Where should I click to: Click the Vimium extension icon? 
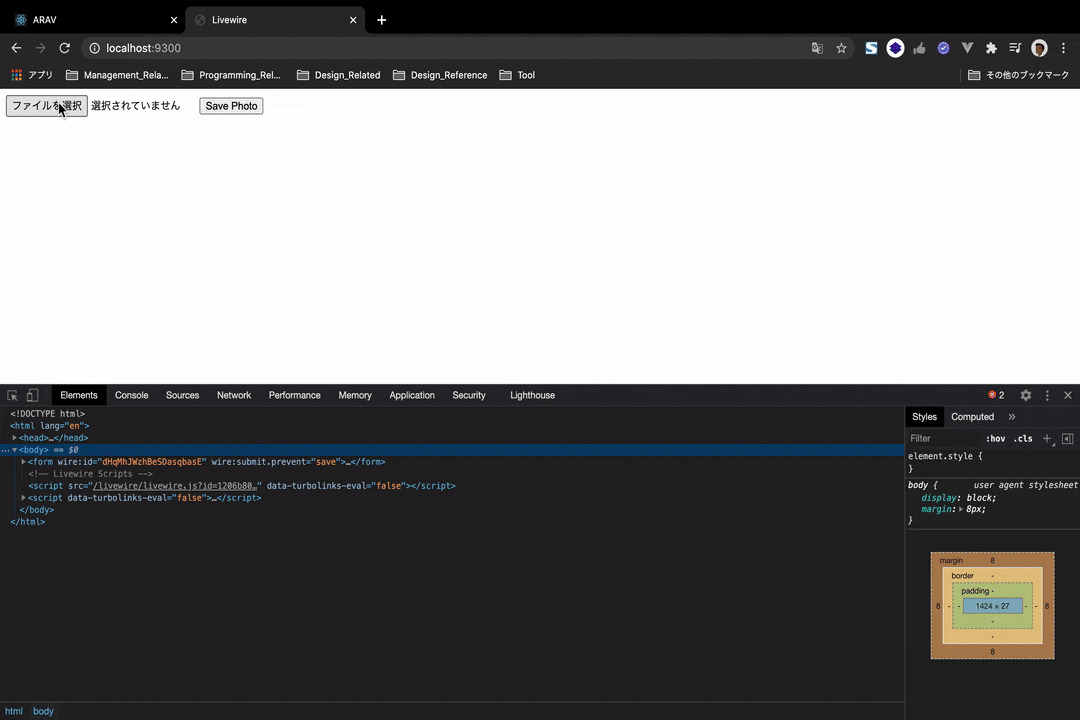[x=967, y=47]
